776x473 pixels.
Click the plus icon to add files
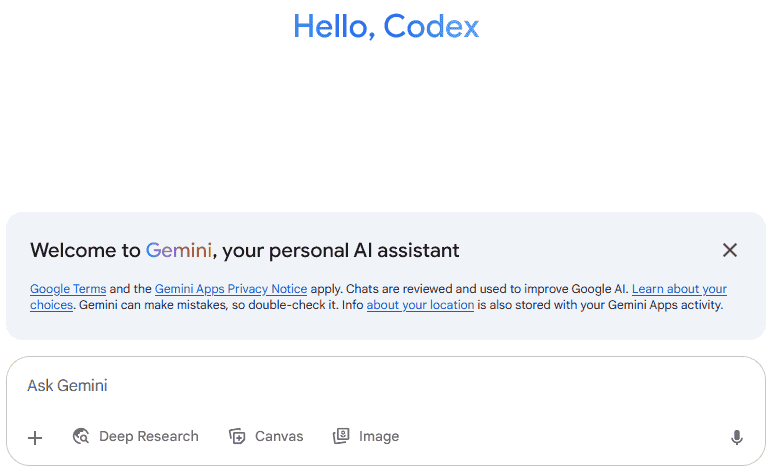35,437
